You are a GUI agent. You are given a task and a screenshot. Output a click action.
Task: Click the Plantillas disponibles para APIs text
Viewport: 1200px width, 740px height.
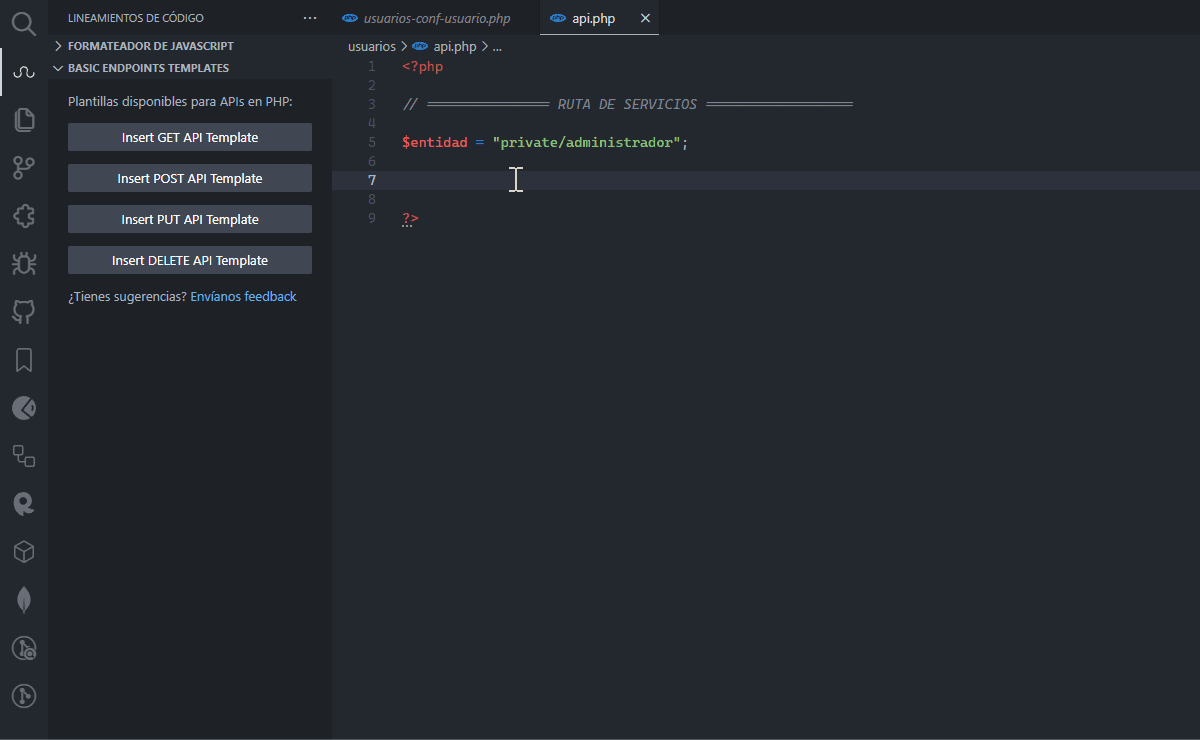pos(180,101)
